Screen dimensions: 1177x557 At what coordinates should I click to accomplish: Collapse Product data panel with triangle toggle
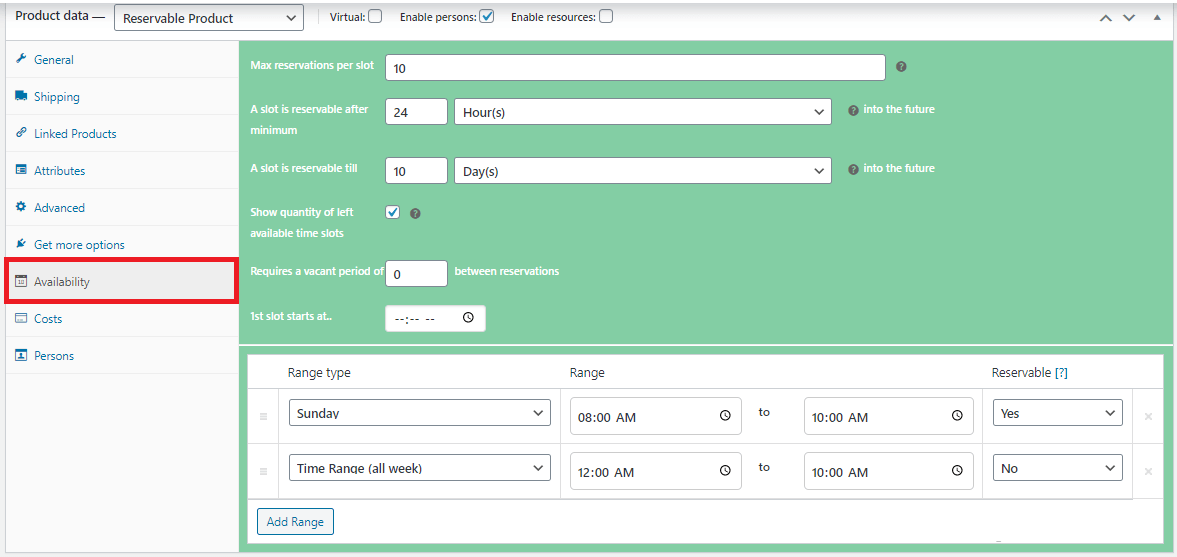[x=1157, y=17]
